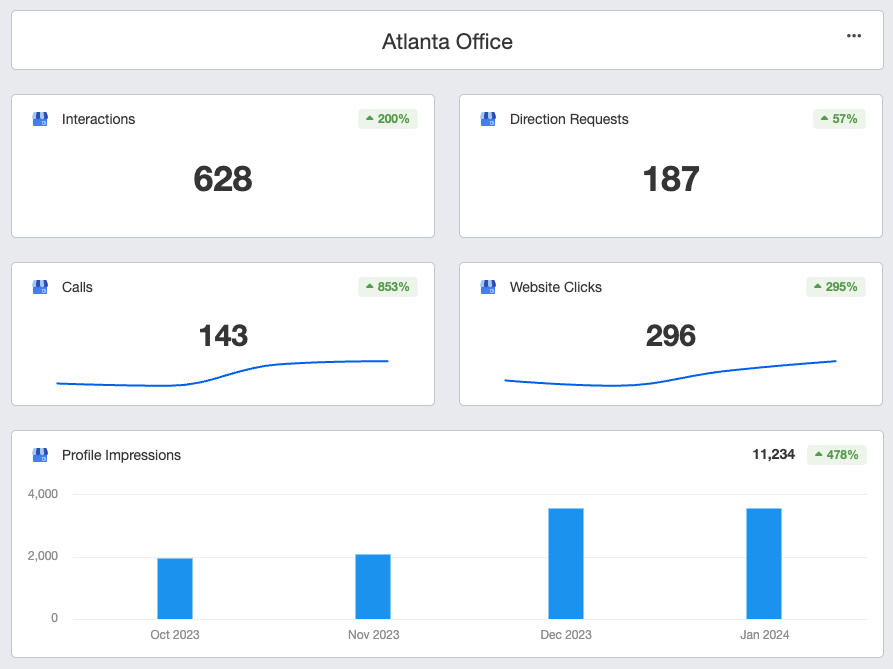Viewport: 893px width, 669px height.
Task: Click the 57% increase badge on Direction Requests
Action: pos(839,119)
